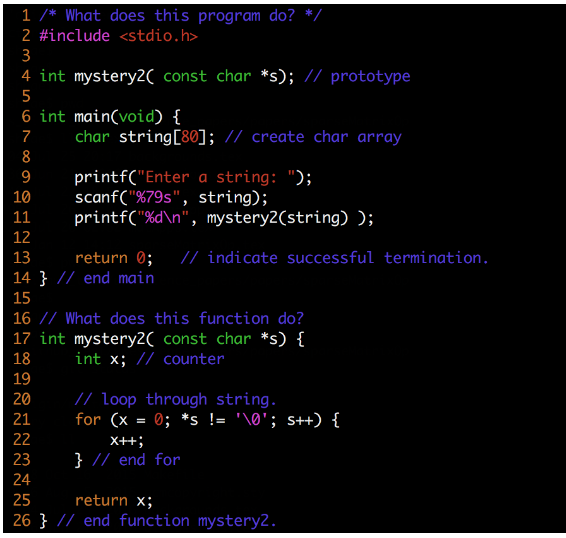Click line number 26

point(22,521)
